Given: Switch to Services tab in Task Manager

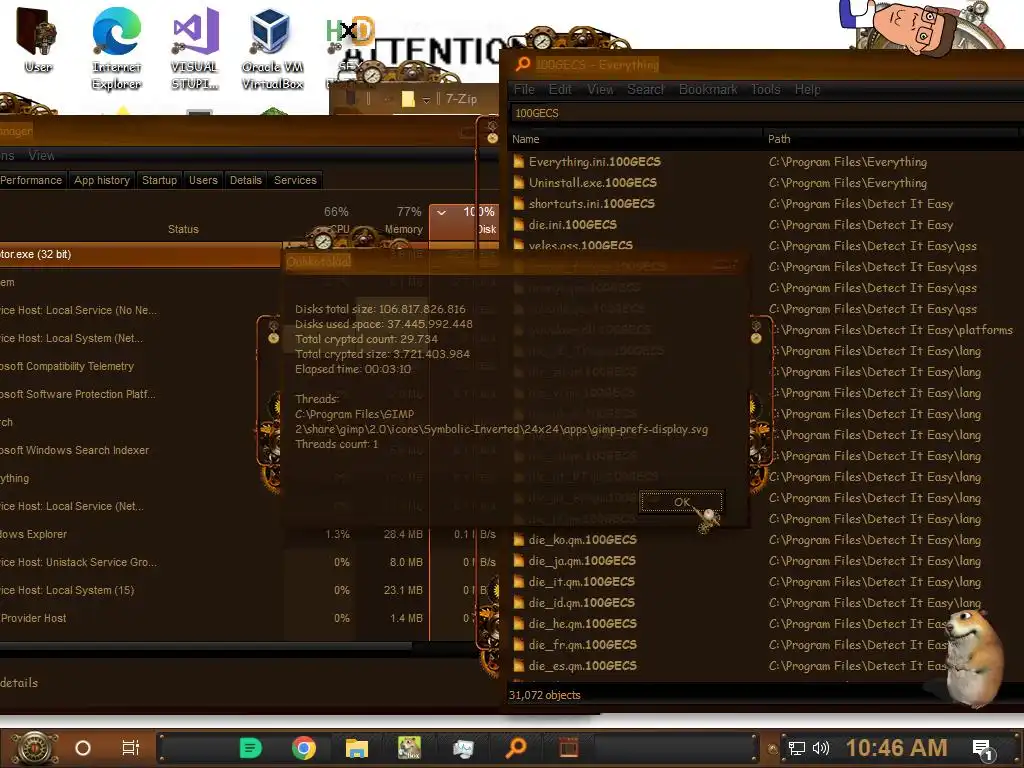Looking at the screenshot, I should 295,180.
